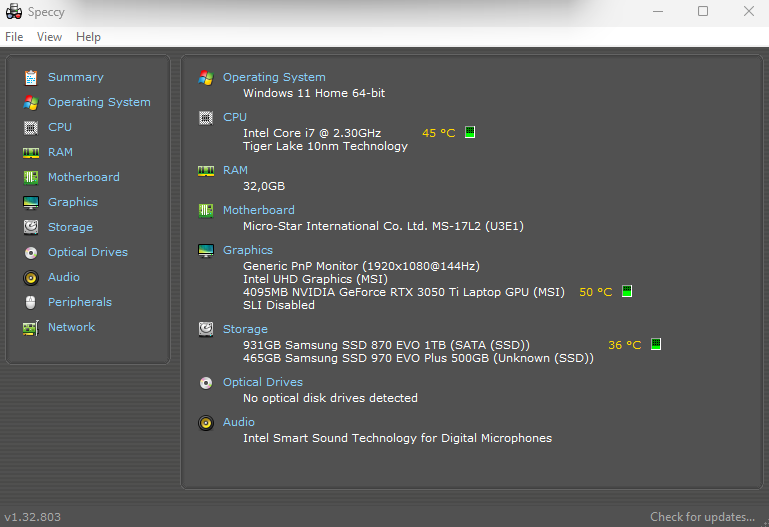Click the Operating System heading link
Screen dimensions: 769x527
click(274, 77)
